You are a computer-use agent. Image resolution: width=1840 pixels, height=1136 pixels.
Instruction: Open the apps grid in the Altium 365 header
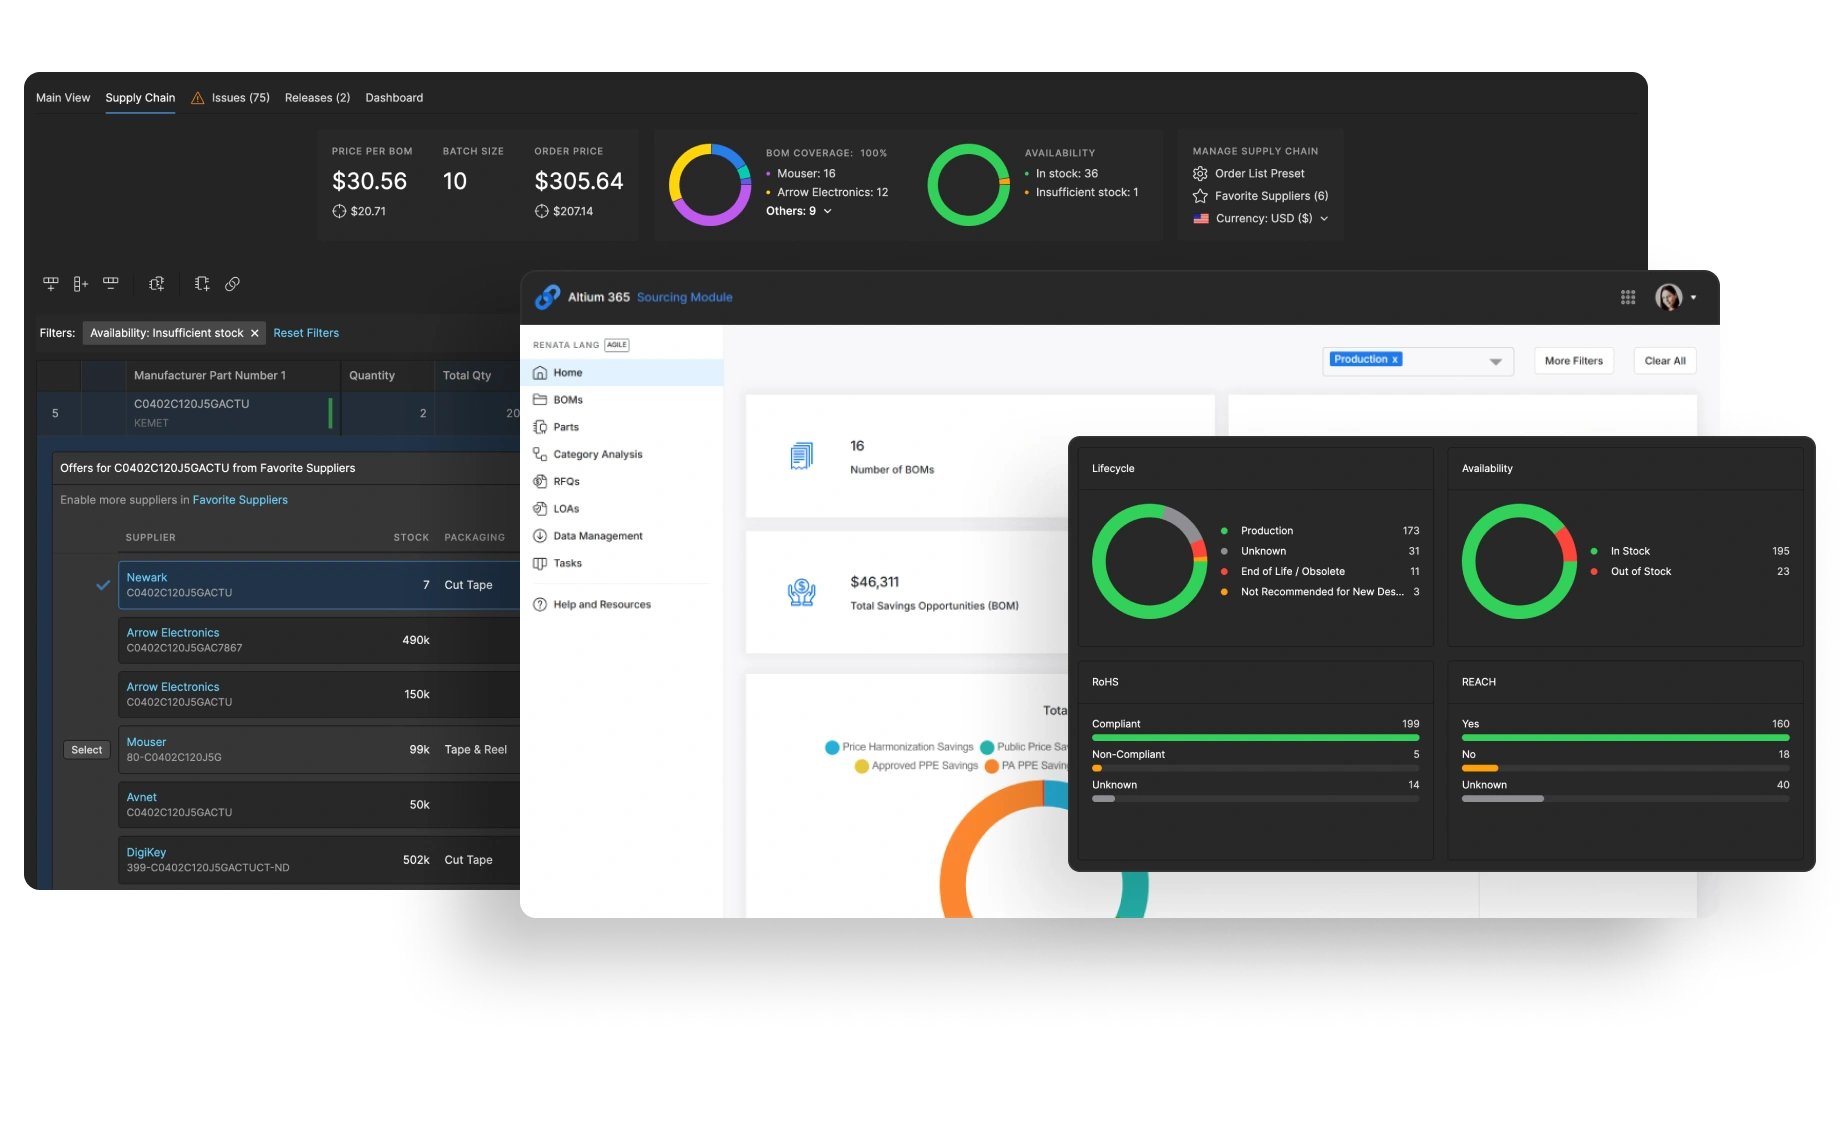[x=1628, y=297]
